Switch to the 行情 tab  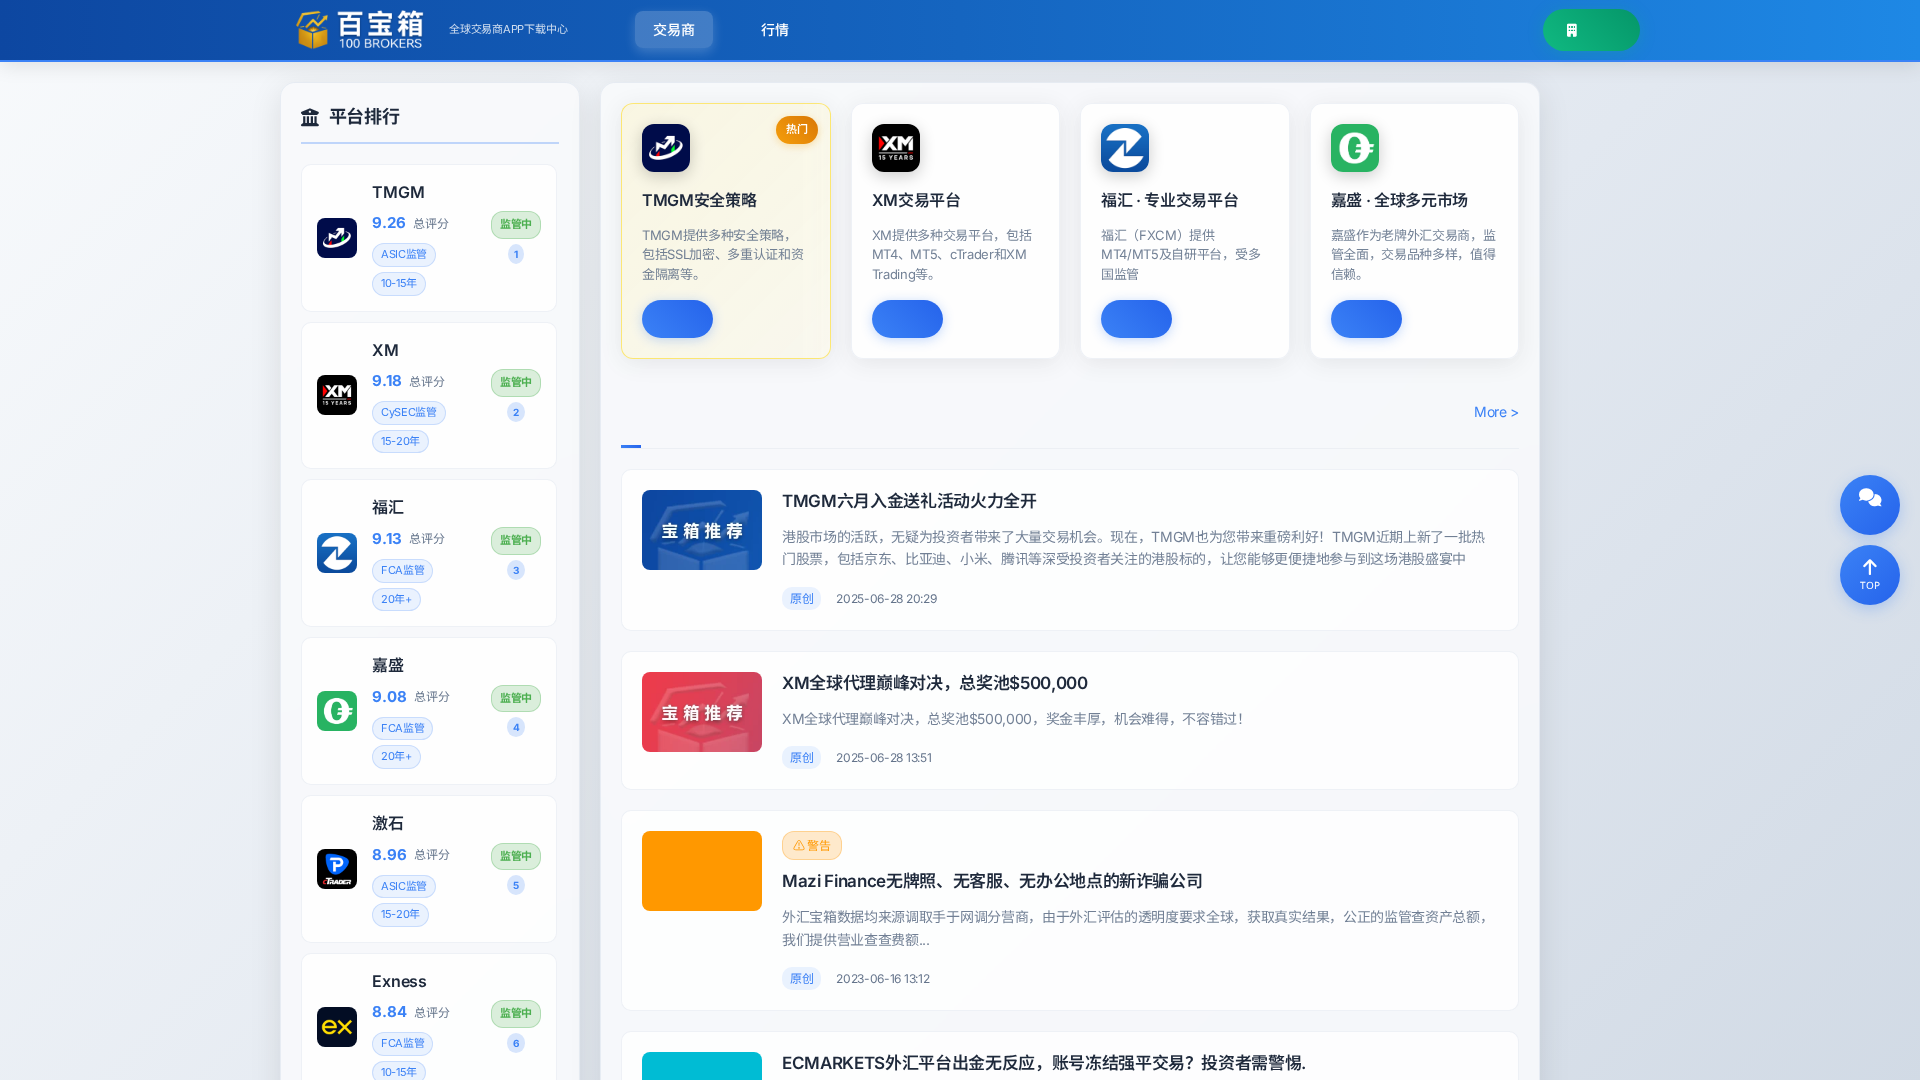[775, 30]
